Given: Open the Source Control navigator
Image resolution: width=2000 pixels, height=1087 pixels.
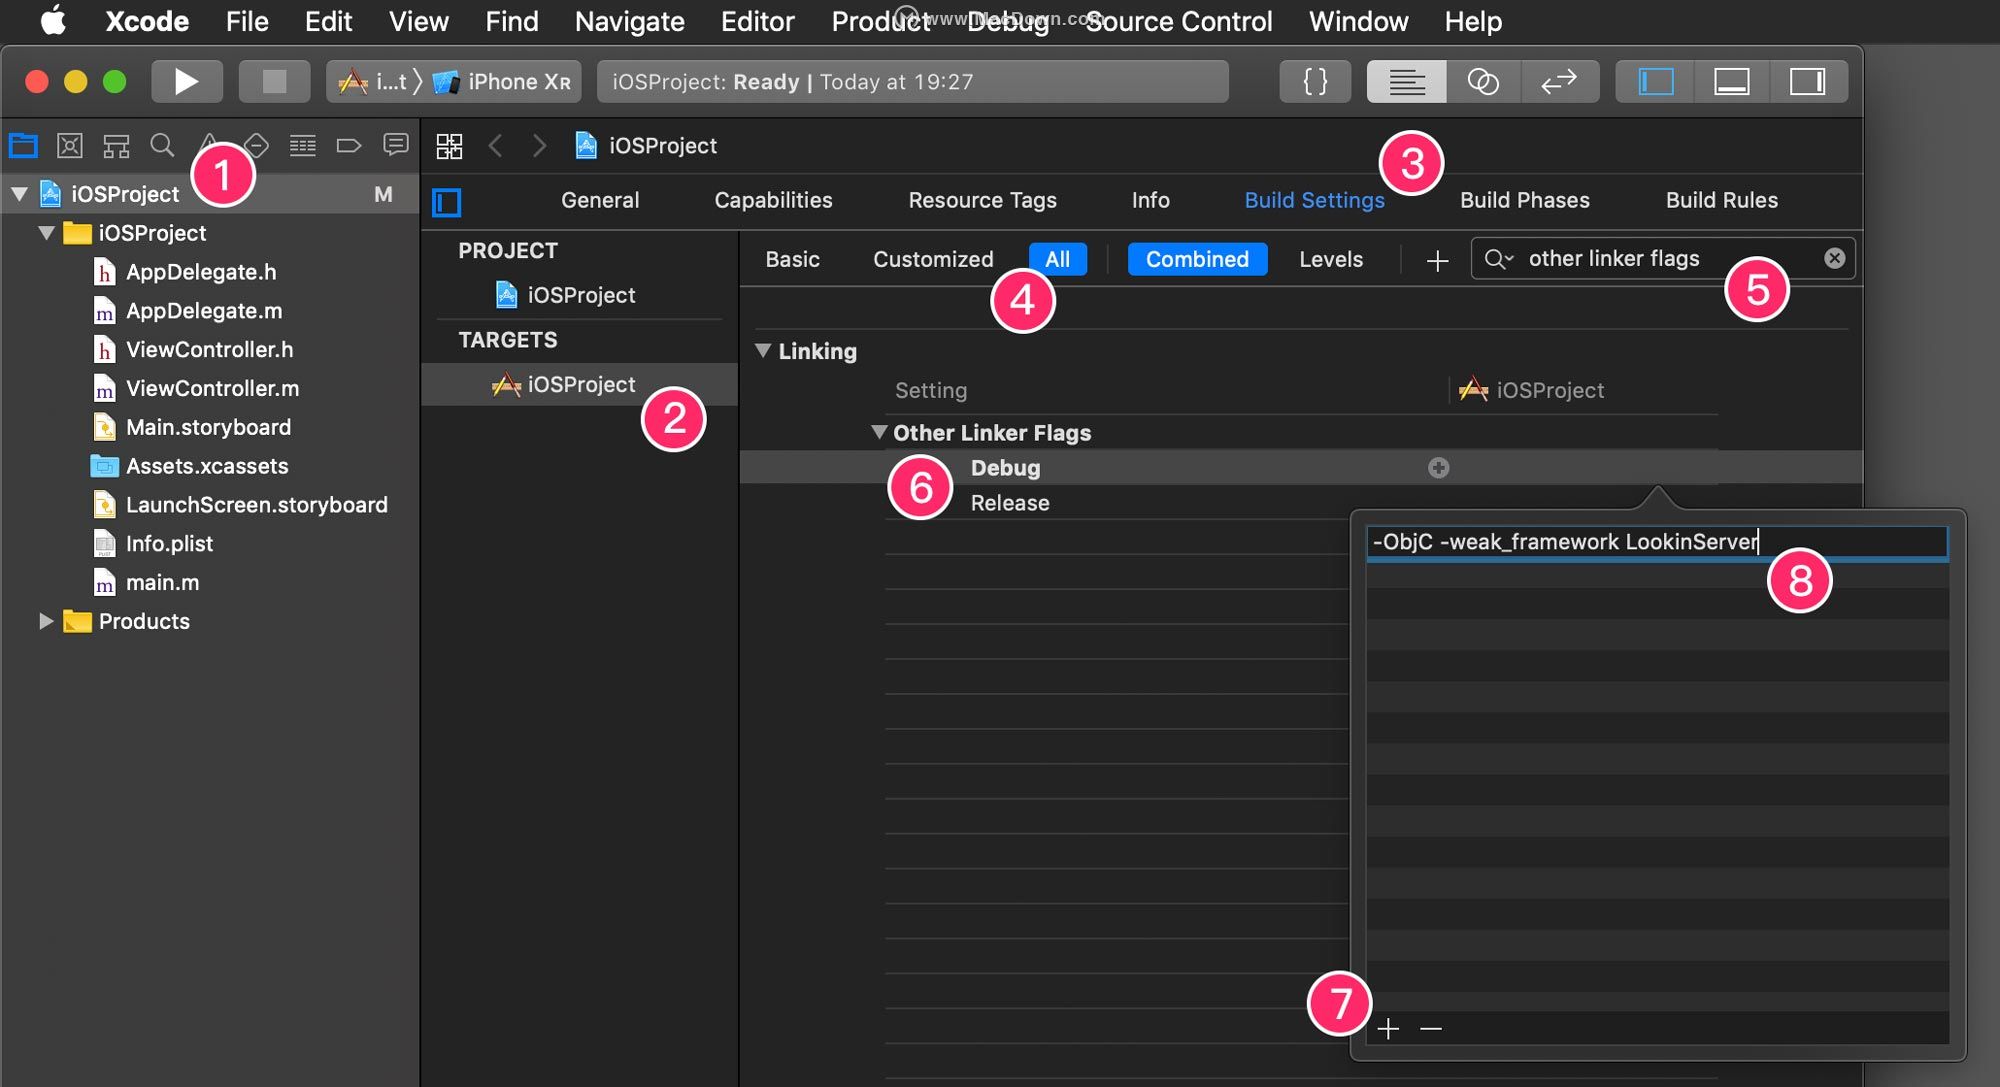Looking at the screenshot, I should coord(69,146).
